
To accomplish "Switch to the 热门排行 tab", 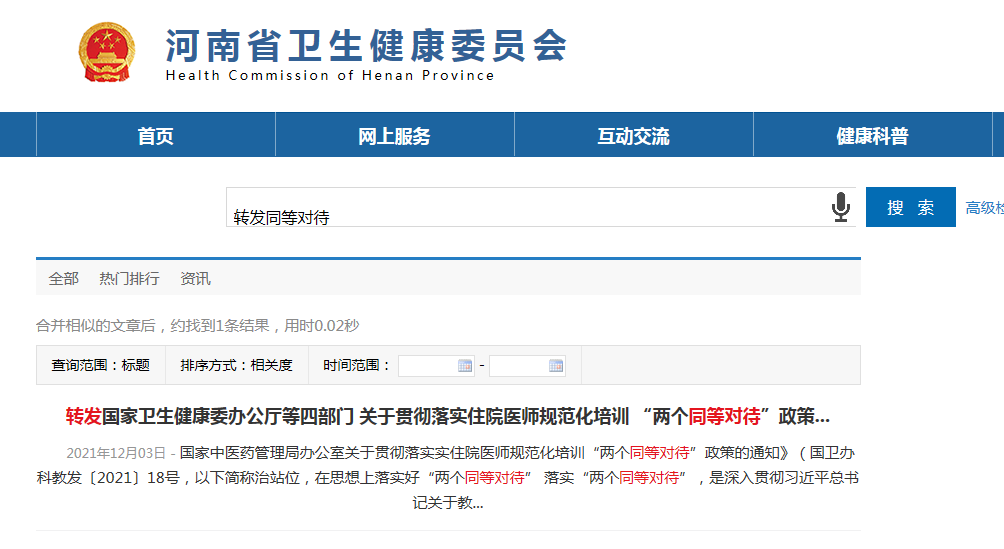I will 129,279.
